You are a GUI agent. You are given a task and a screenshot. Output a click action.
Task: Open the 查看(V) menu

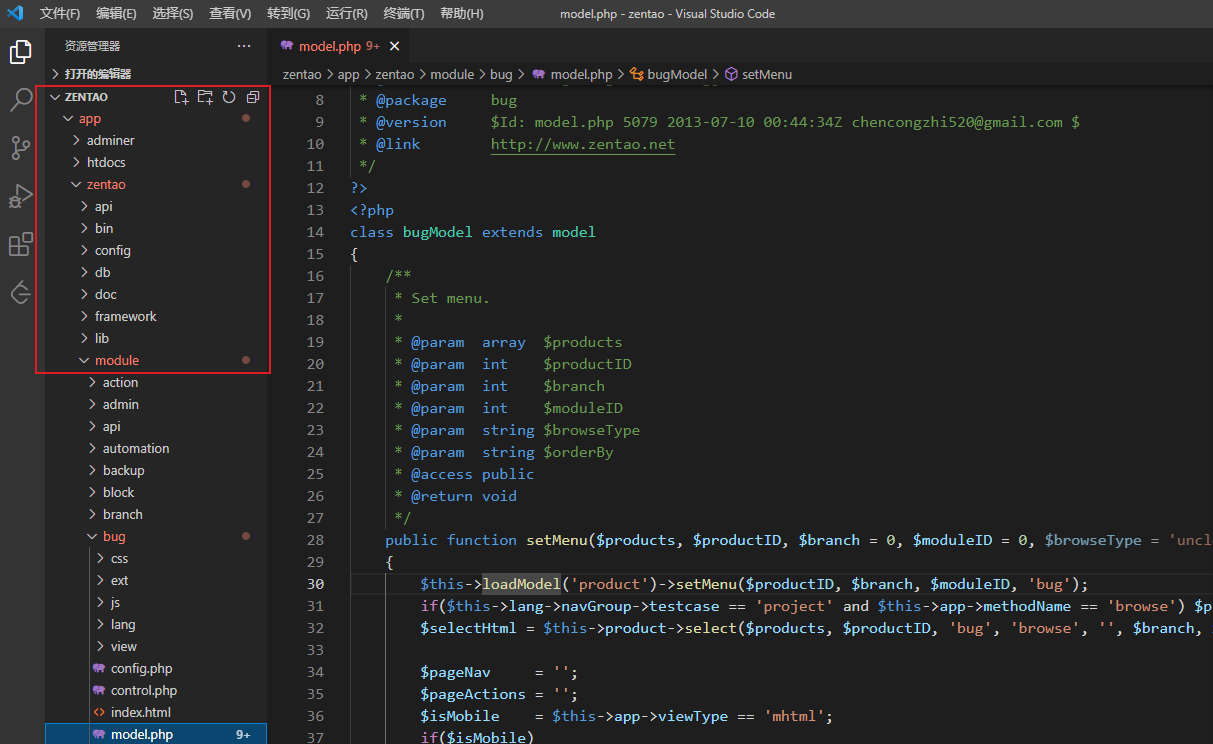click(231, 14)
